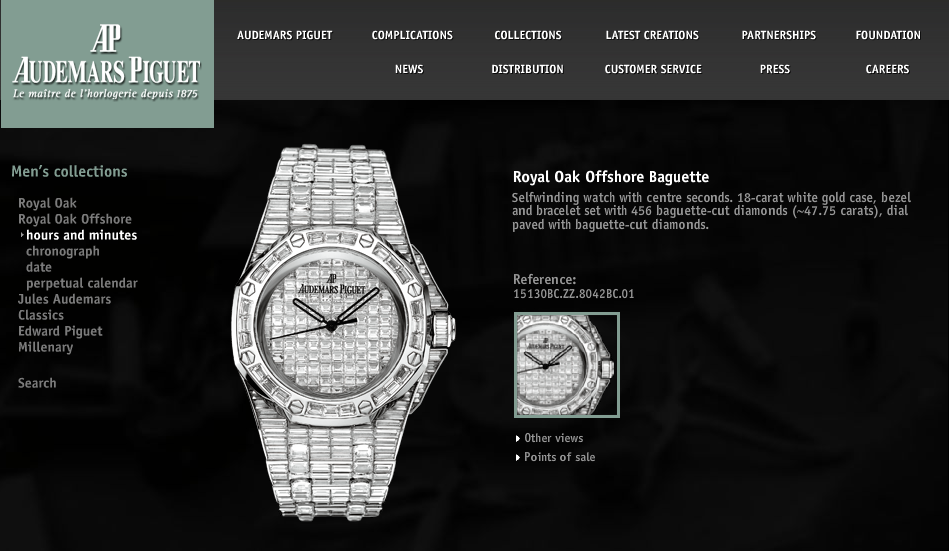Open the News page
The width and height of the screenshot is (949, 551).
[409, 69]
